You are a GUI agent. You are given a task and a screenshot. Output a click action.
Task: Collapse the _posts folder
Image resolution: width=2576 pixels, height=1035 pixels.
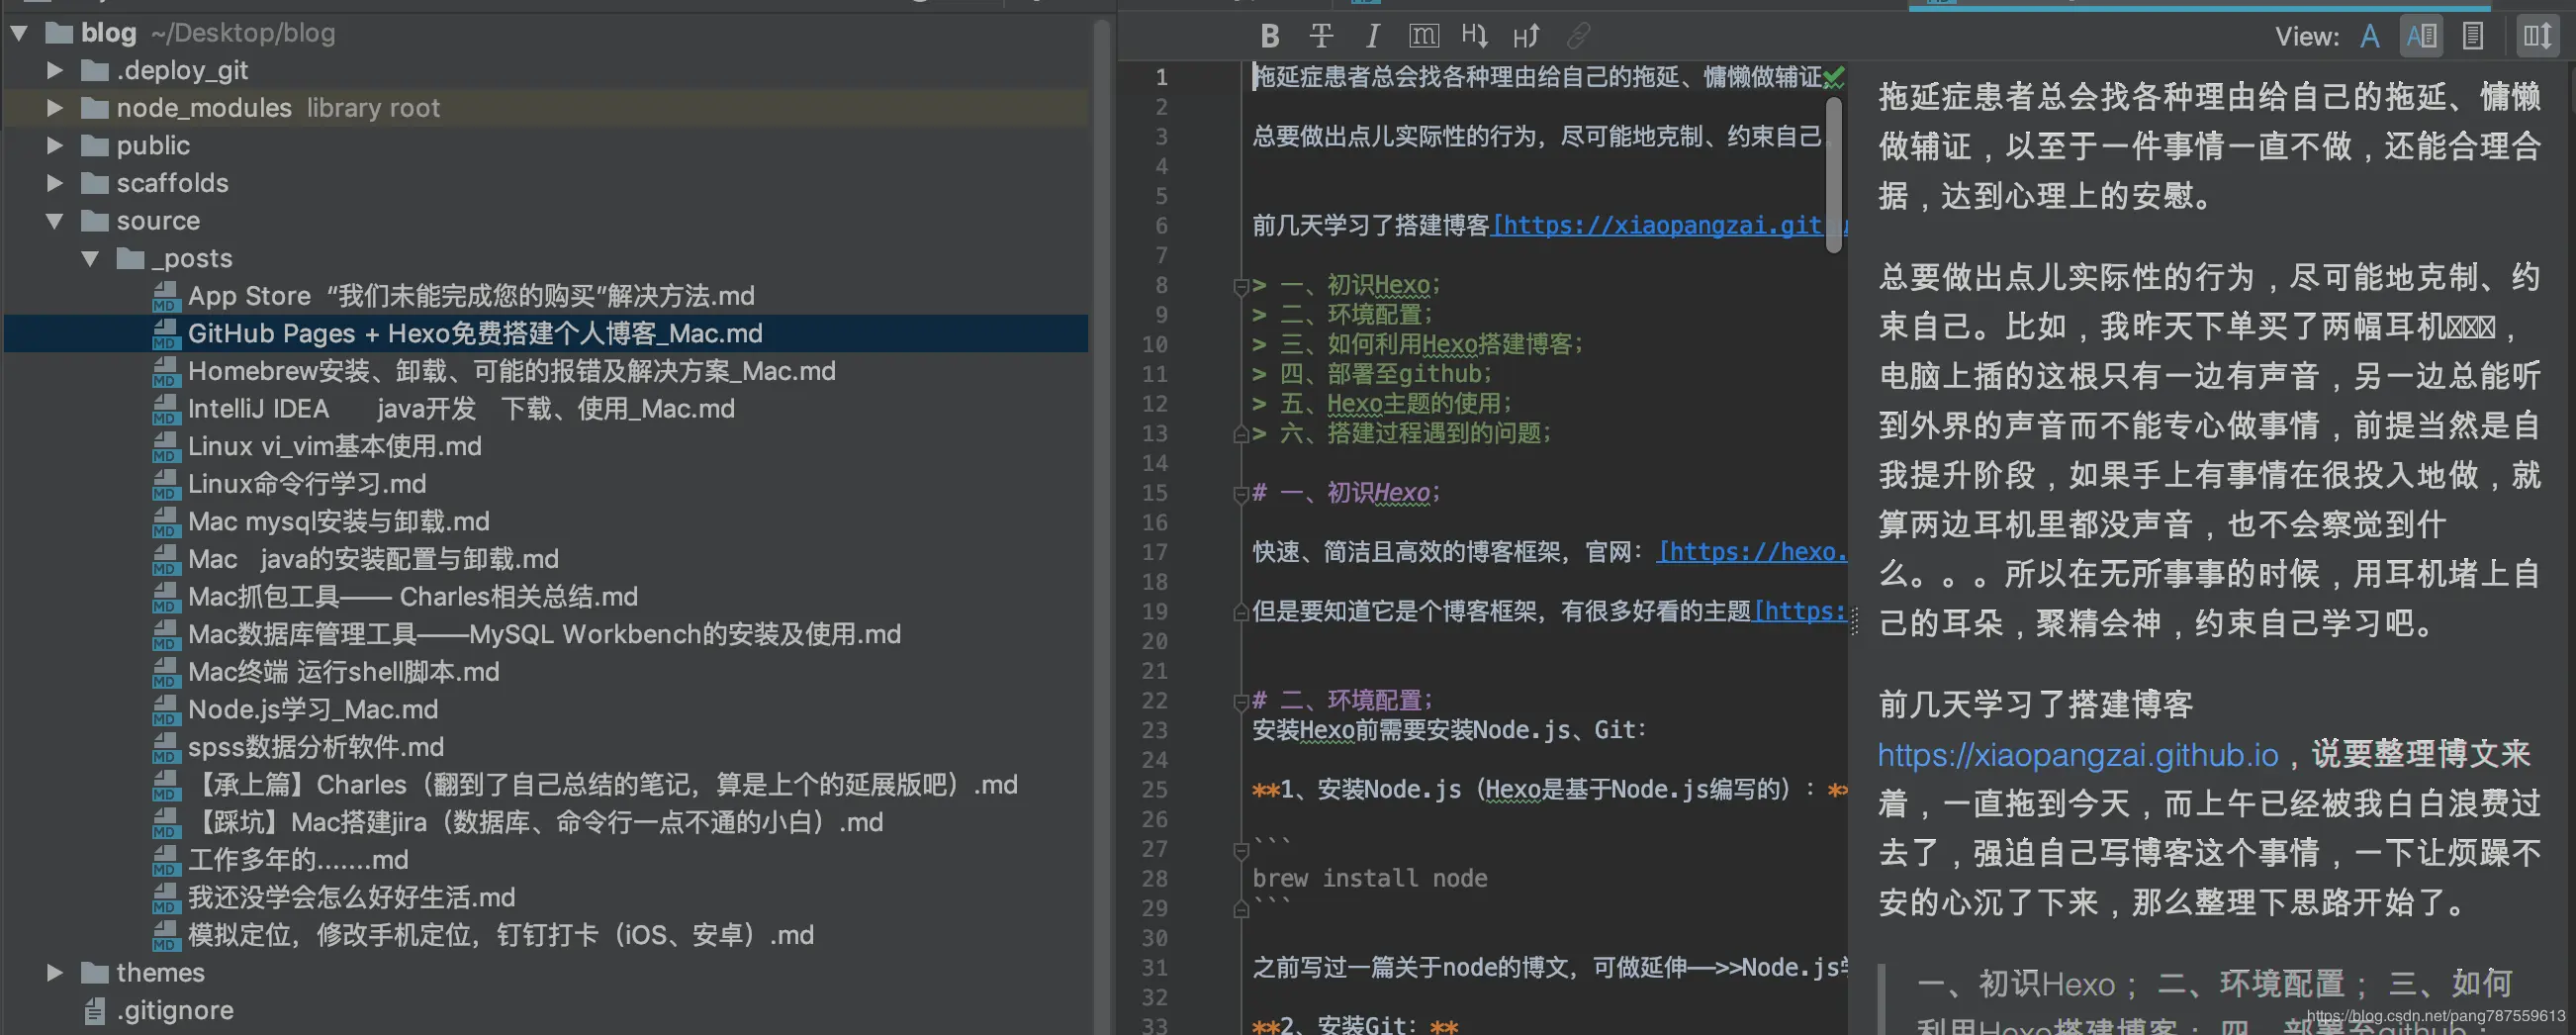[90, 259]
